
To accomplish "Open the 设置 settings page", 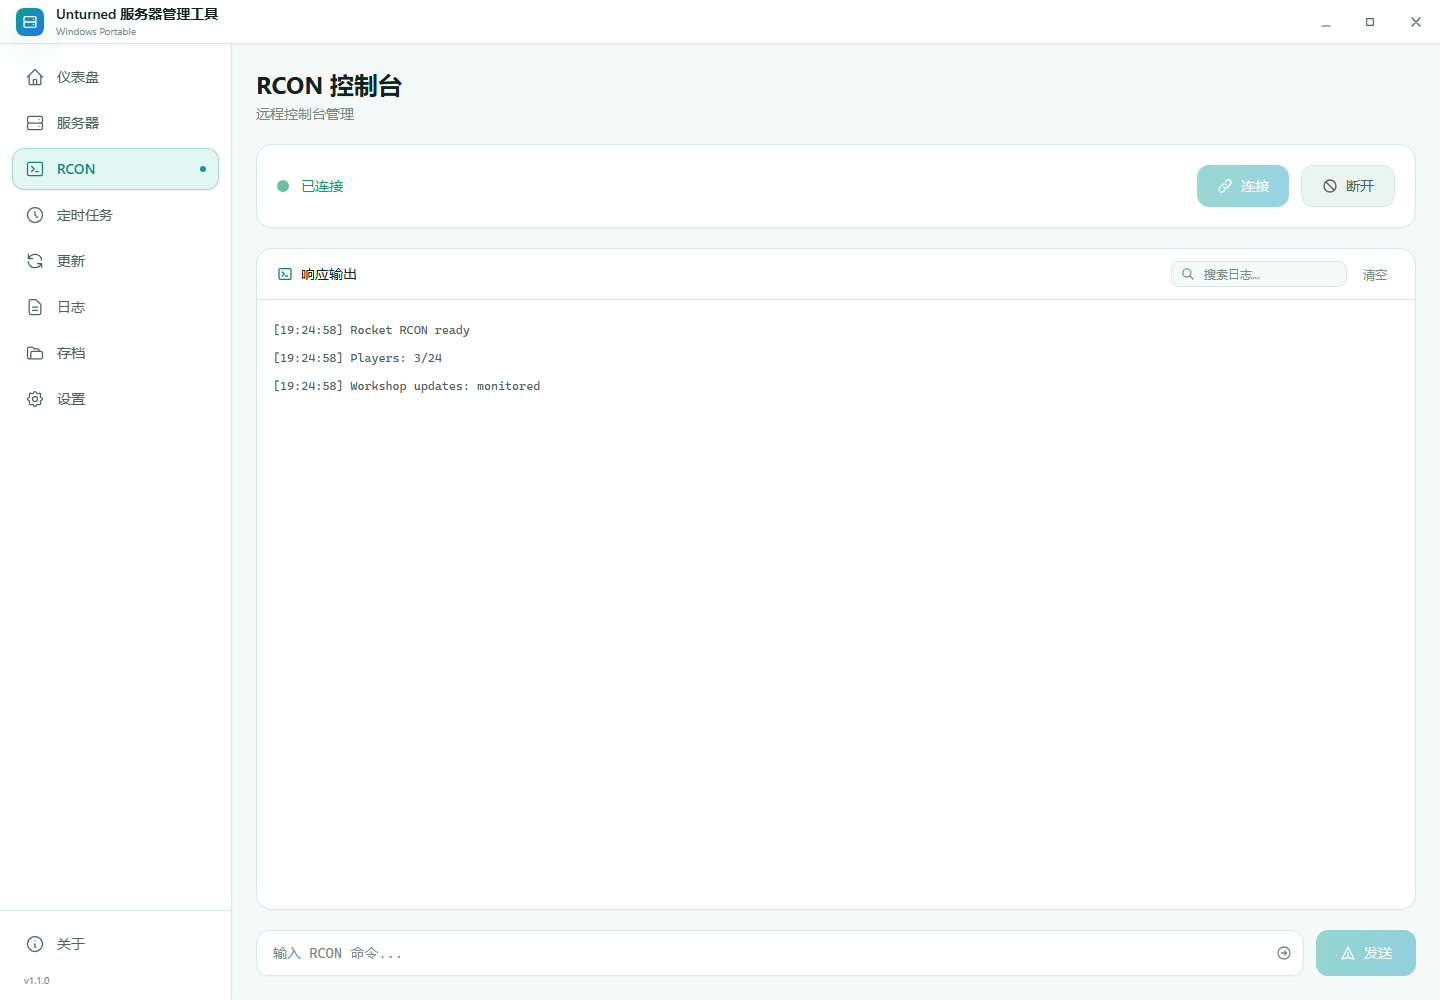I will click(115, 399).
